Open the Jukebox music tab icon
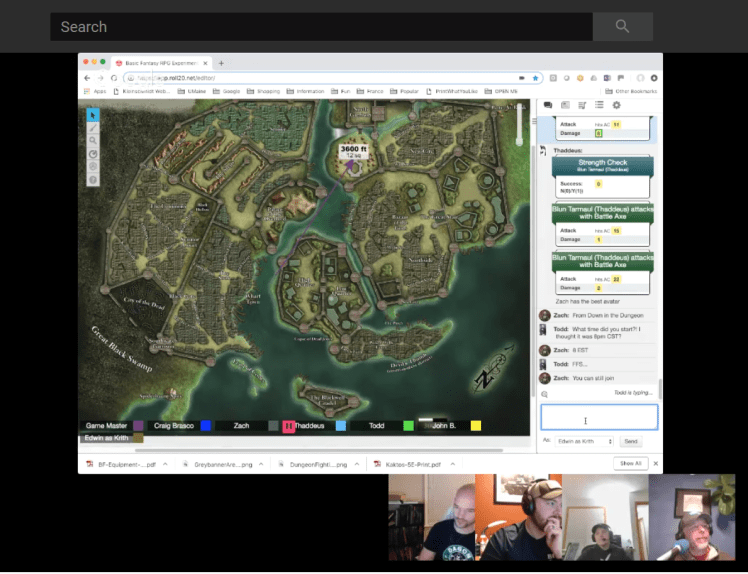The width and height of the screenshot is (748, 574). 582,105
